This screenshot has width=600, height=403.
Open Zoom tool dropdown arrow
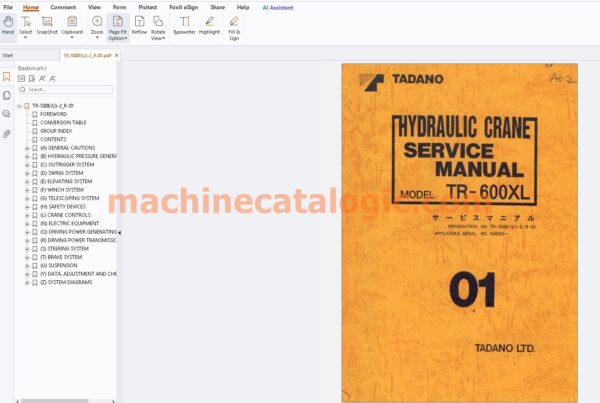97,38
